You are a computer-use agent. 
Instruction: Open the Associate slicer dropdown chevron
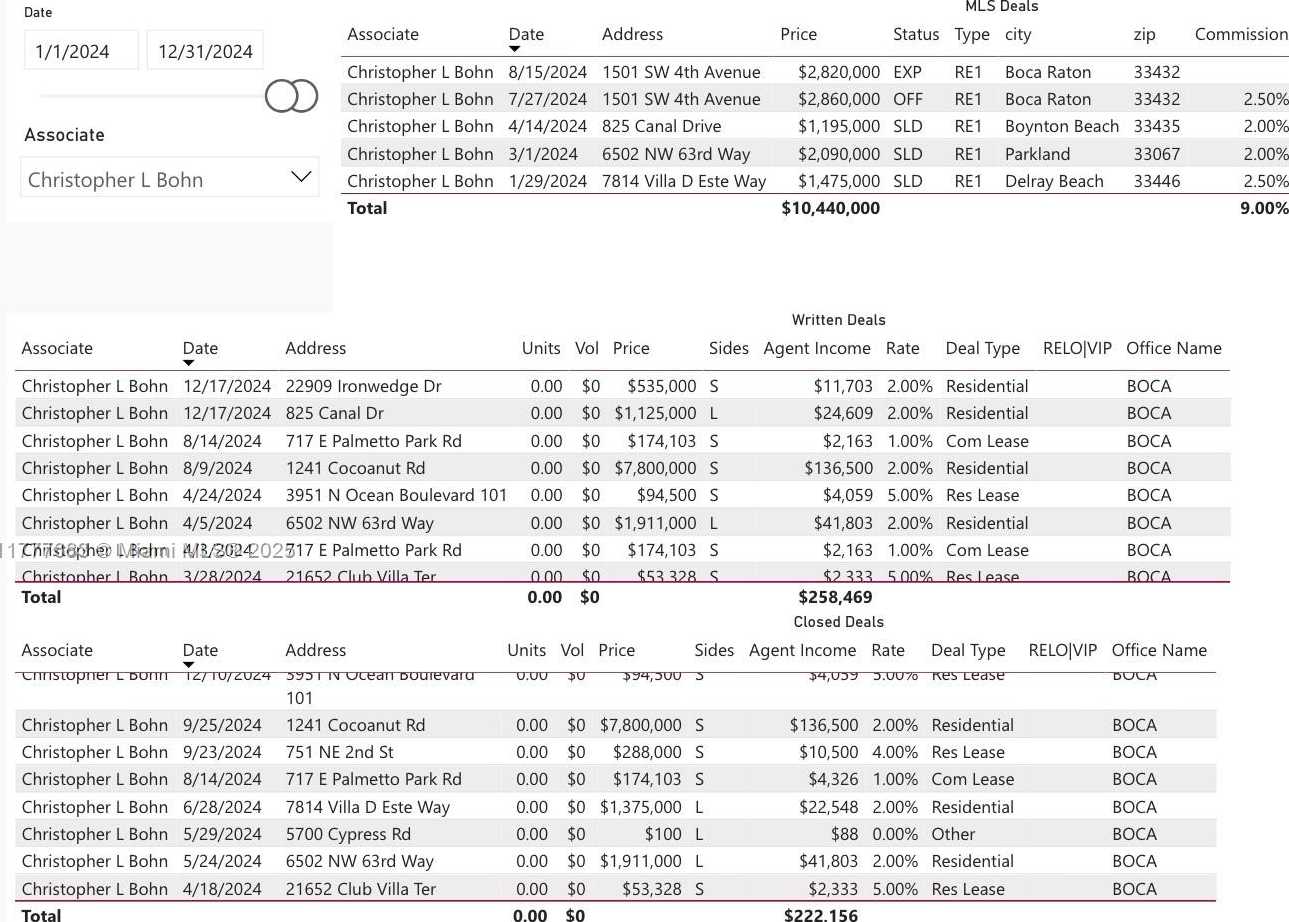(300, 177)
